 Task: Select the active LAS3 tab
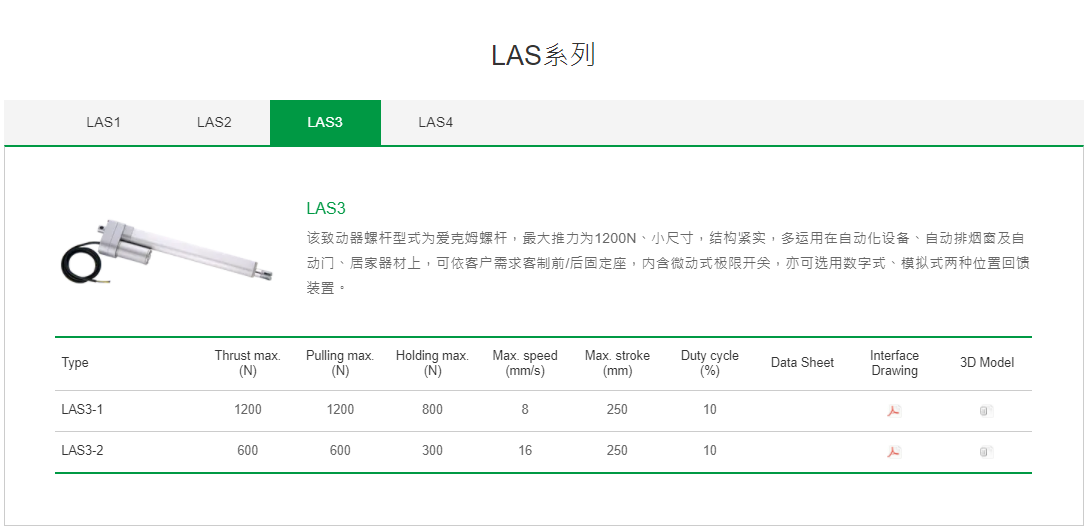click(x=325, y=122)
